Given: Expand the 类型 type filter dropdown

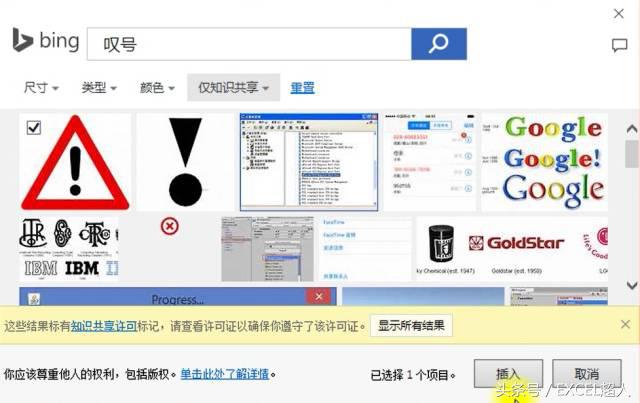Looking at the screenshot, I should point(99,87).
